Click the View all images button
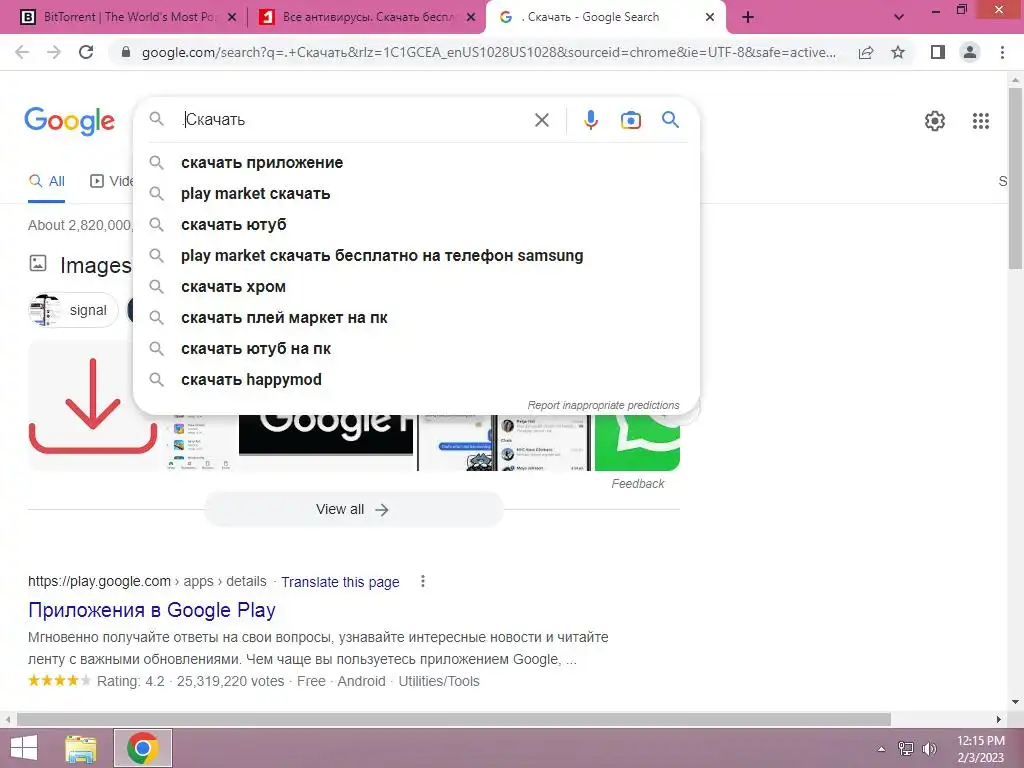This screenshot has height=768, width=1024. tap(353, 509)
